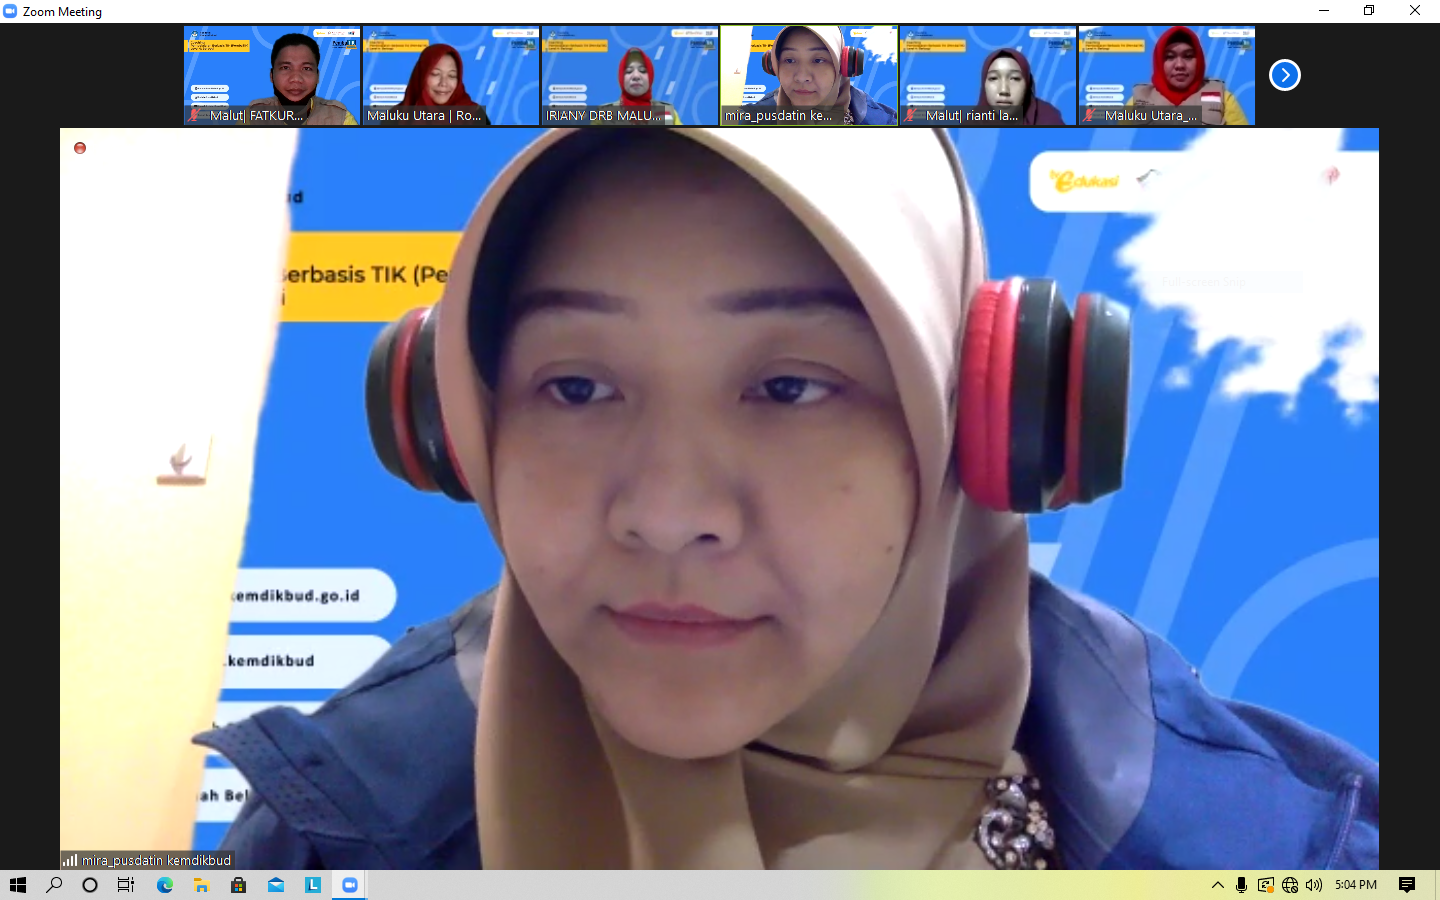Open Microsoft Store from the taskbar

tap(238, 885)
